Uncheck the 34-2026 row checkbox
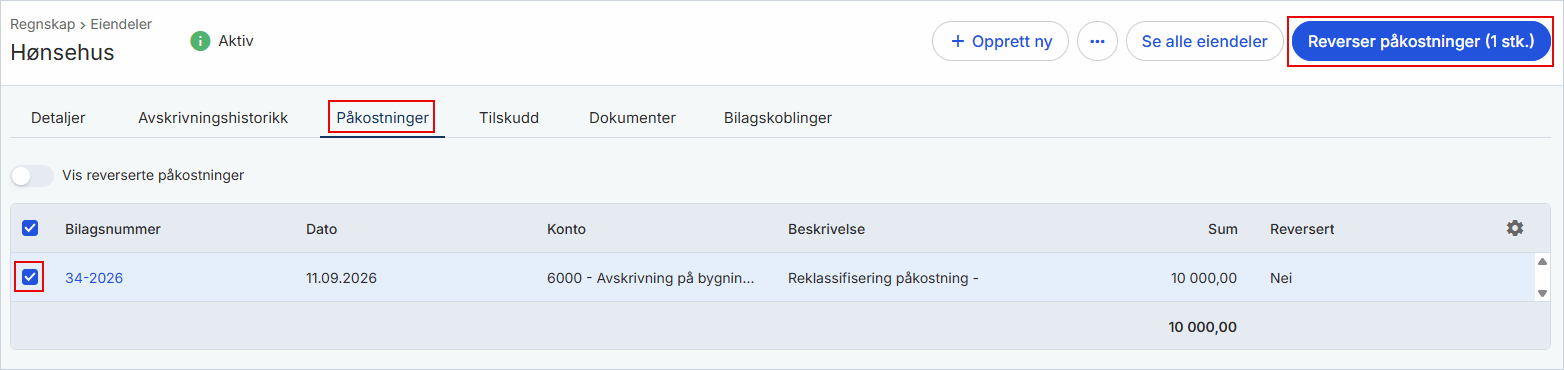 tap(30, 277)
